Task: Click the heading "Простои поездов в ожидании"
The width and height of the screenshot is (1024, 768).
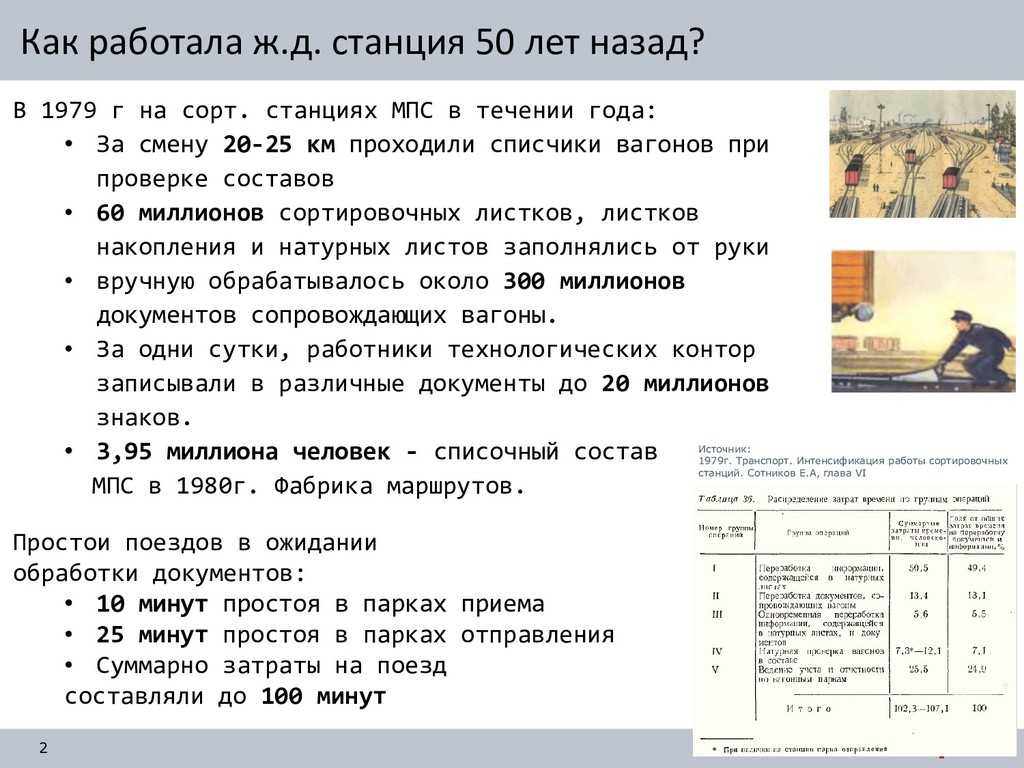Action: click(x=195, y=543)
